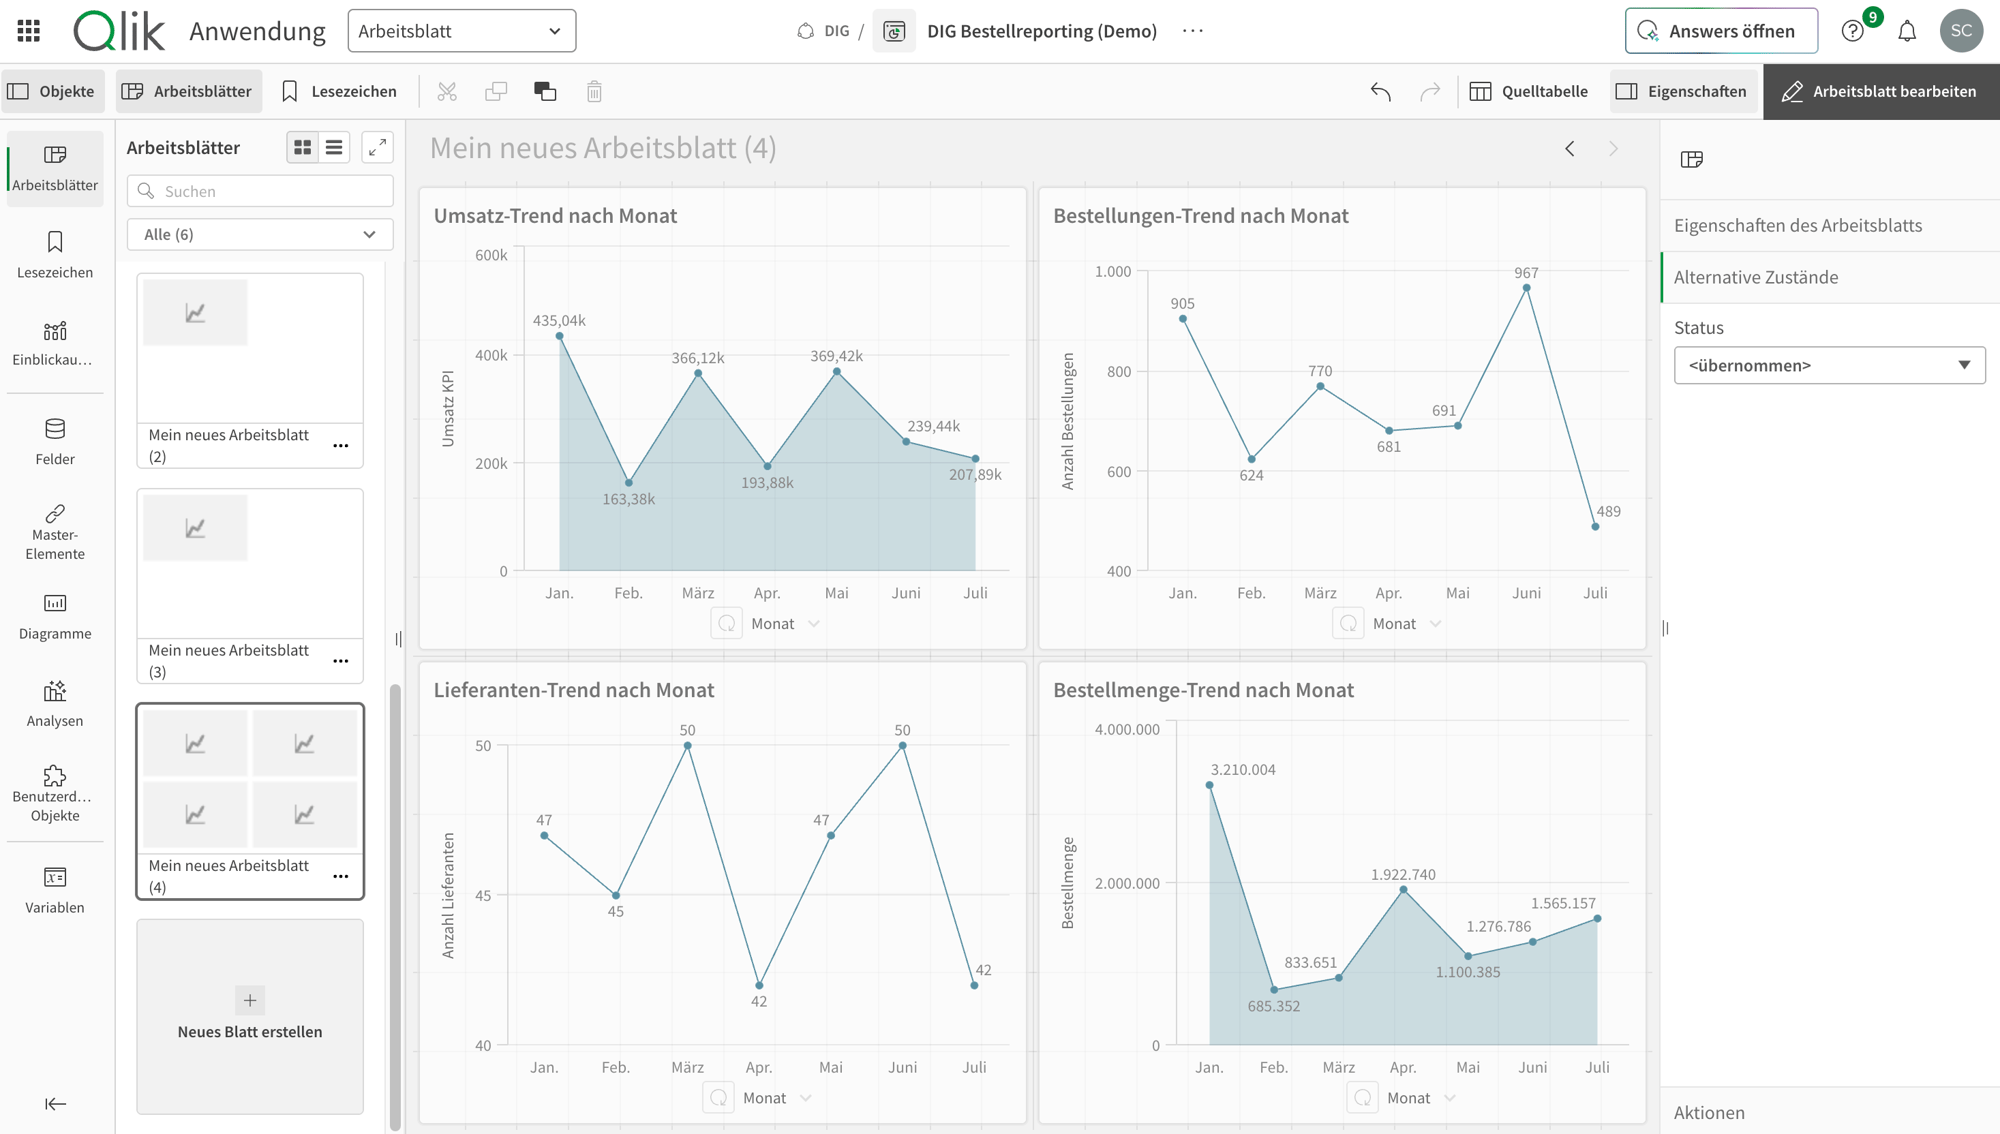Open the Lesezeichen toolbar item
The height and width of the screenshot is (1134, 2000).
tap(339, 91)
